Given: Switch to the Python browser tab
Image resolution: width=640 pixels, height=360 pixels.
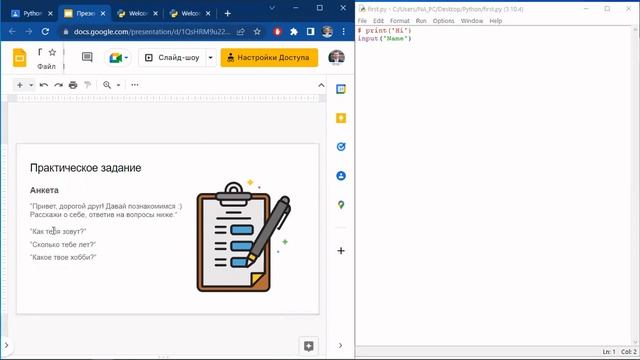Looking at the screenshot, I should coord(32,13).
